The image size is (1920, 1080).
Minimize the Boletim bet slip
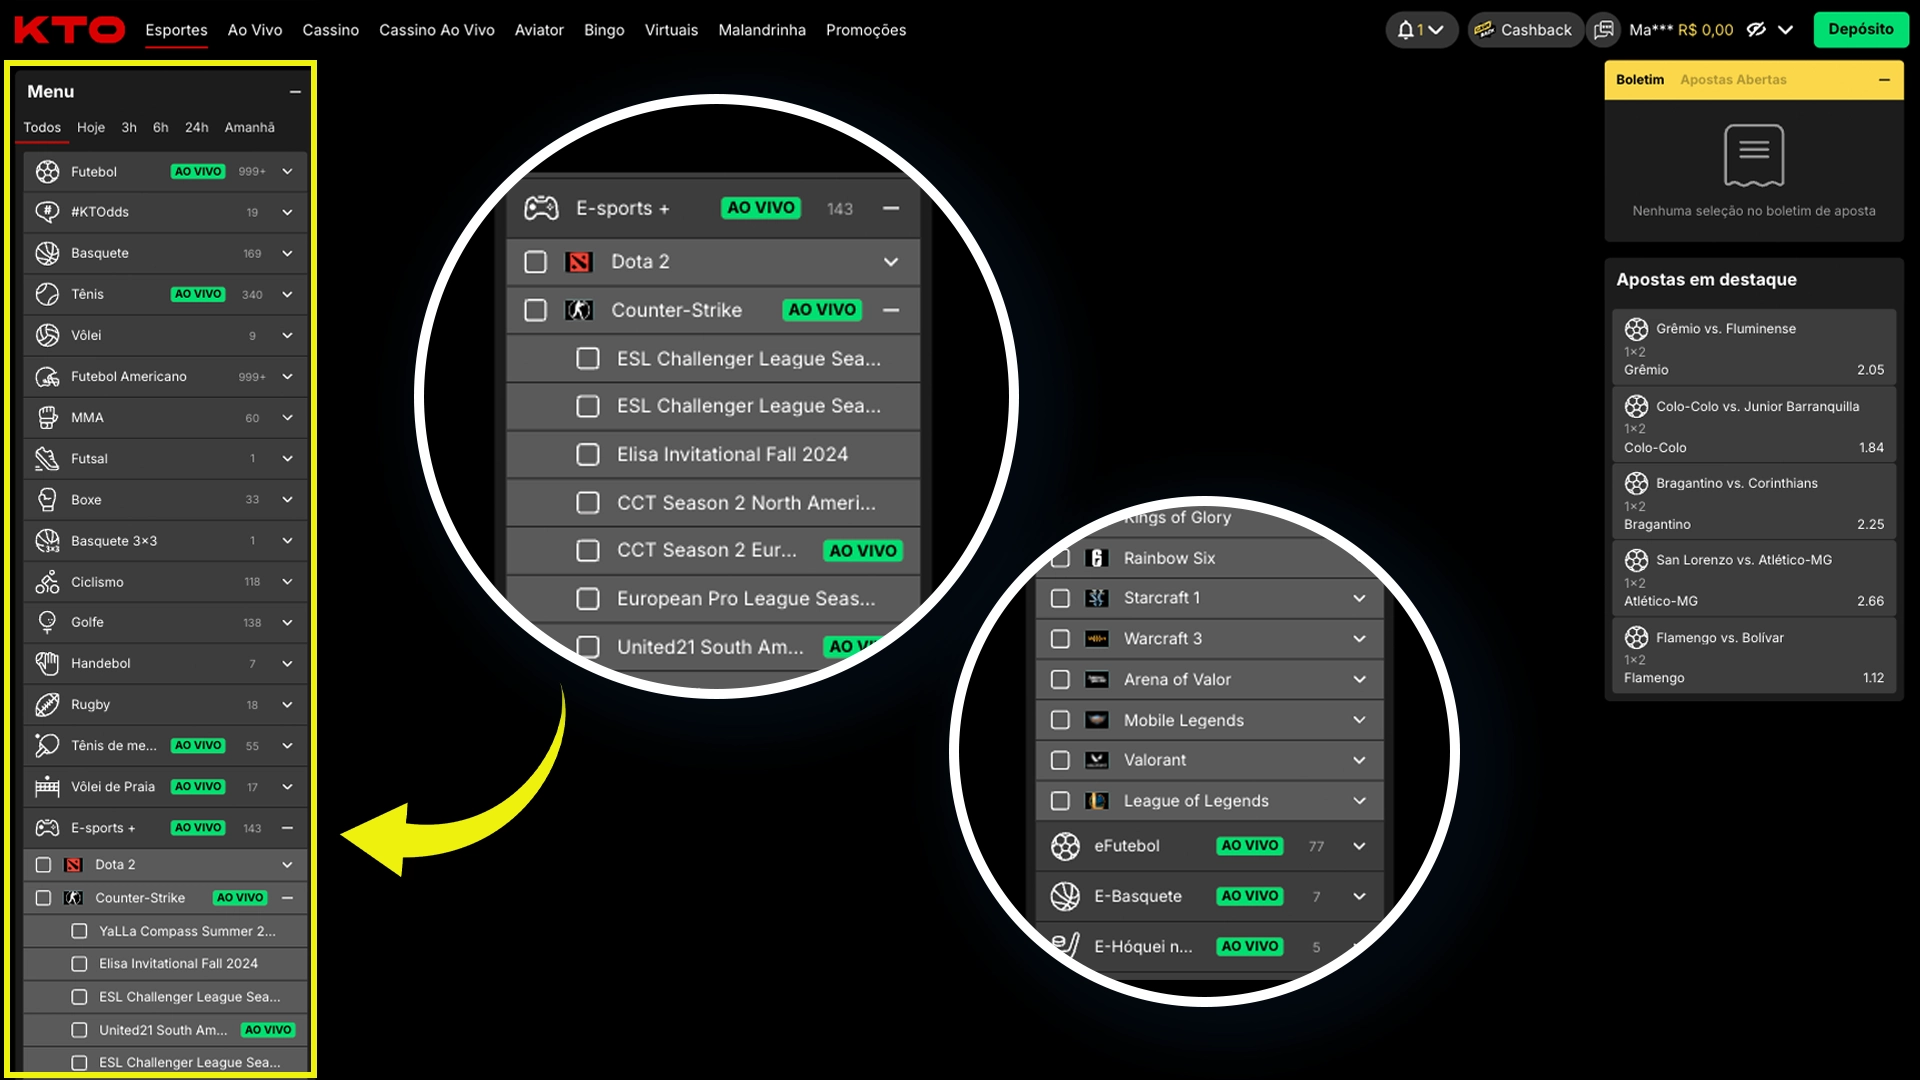click(1884, 80)
